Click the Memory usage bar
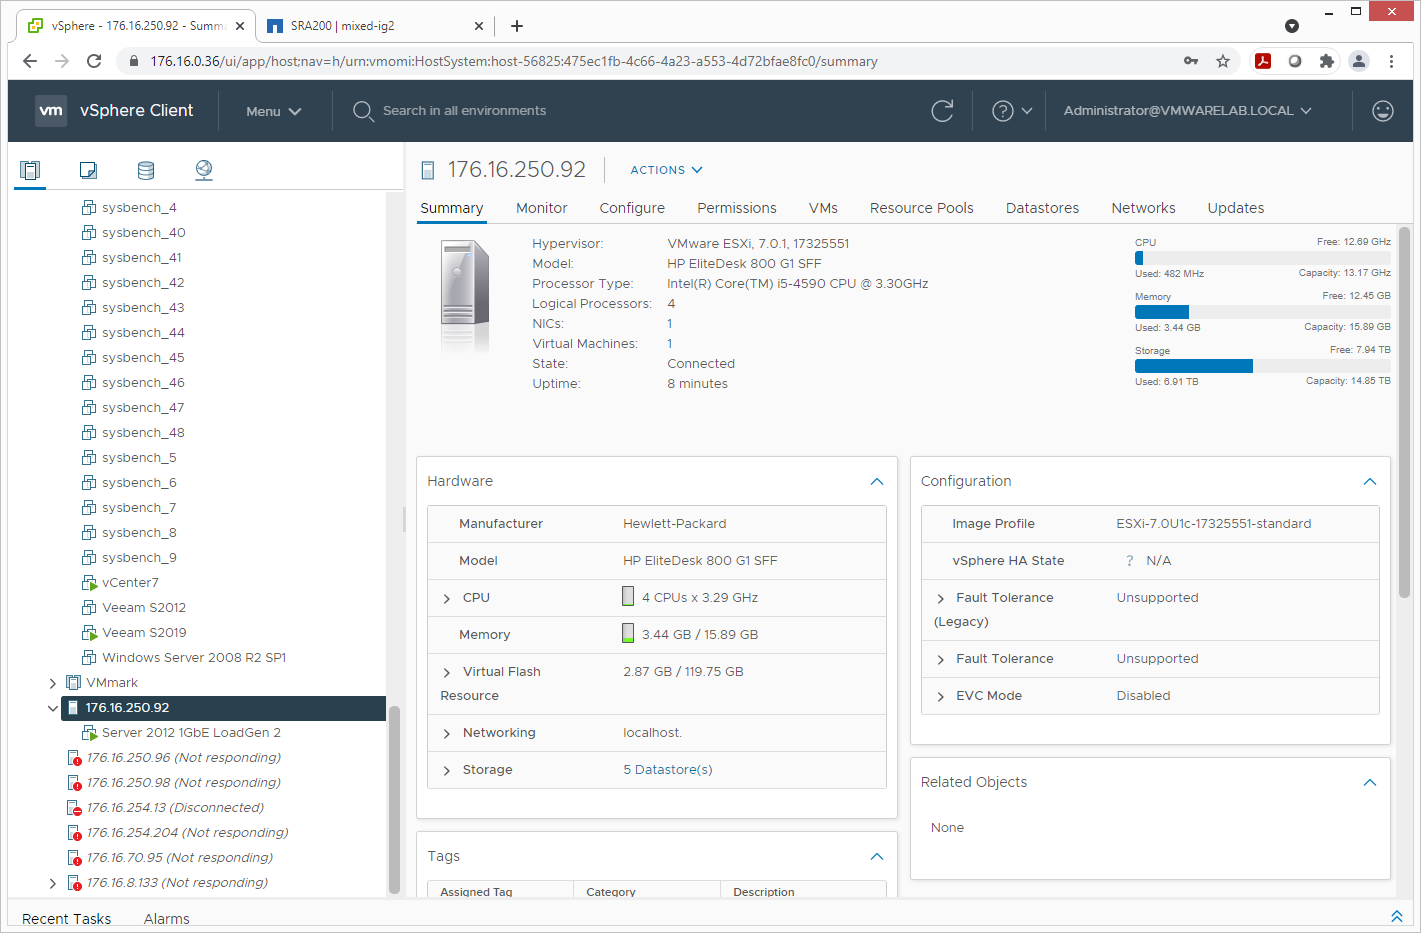 pos(1263,312)
